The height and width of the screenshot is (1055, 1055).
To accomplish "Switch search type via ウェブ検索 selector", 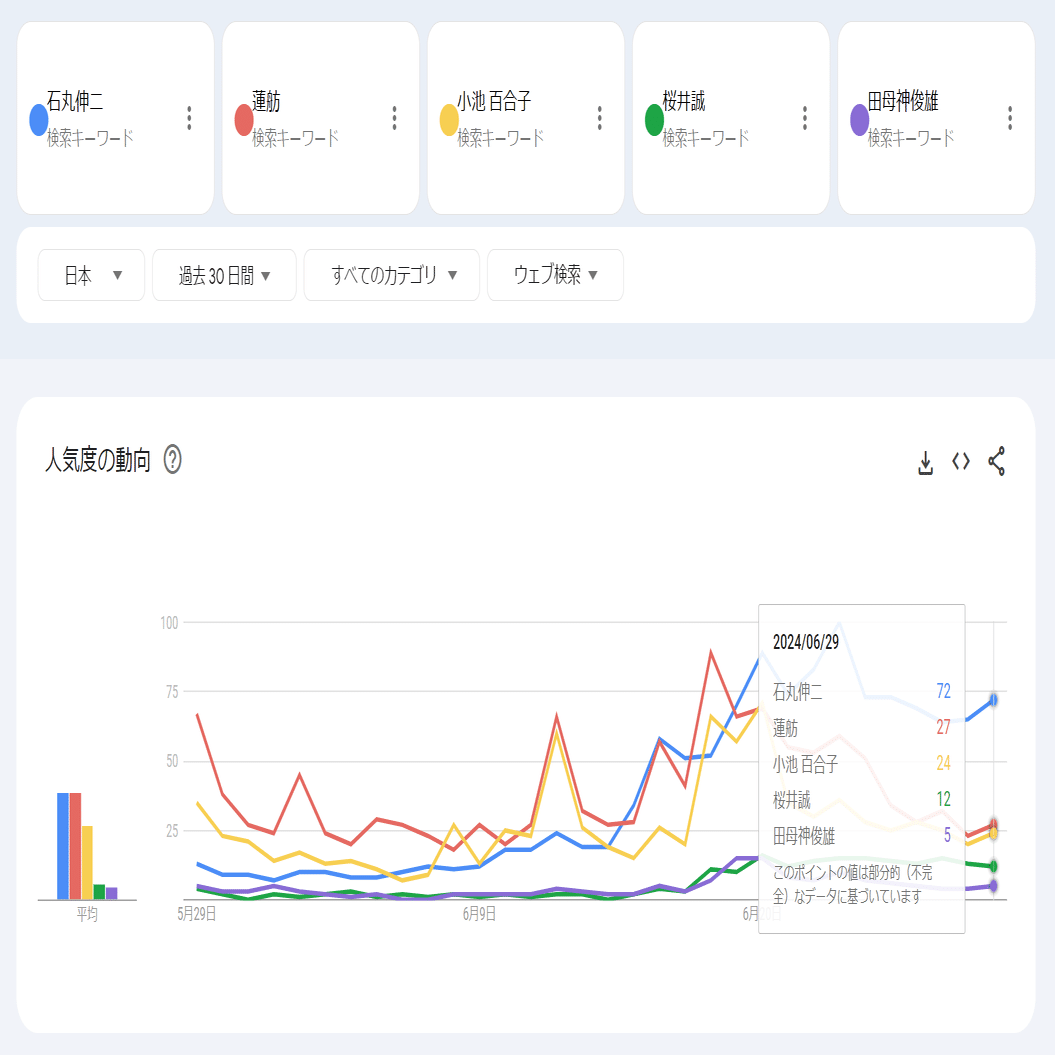I will tap(555, 274).
